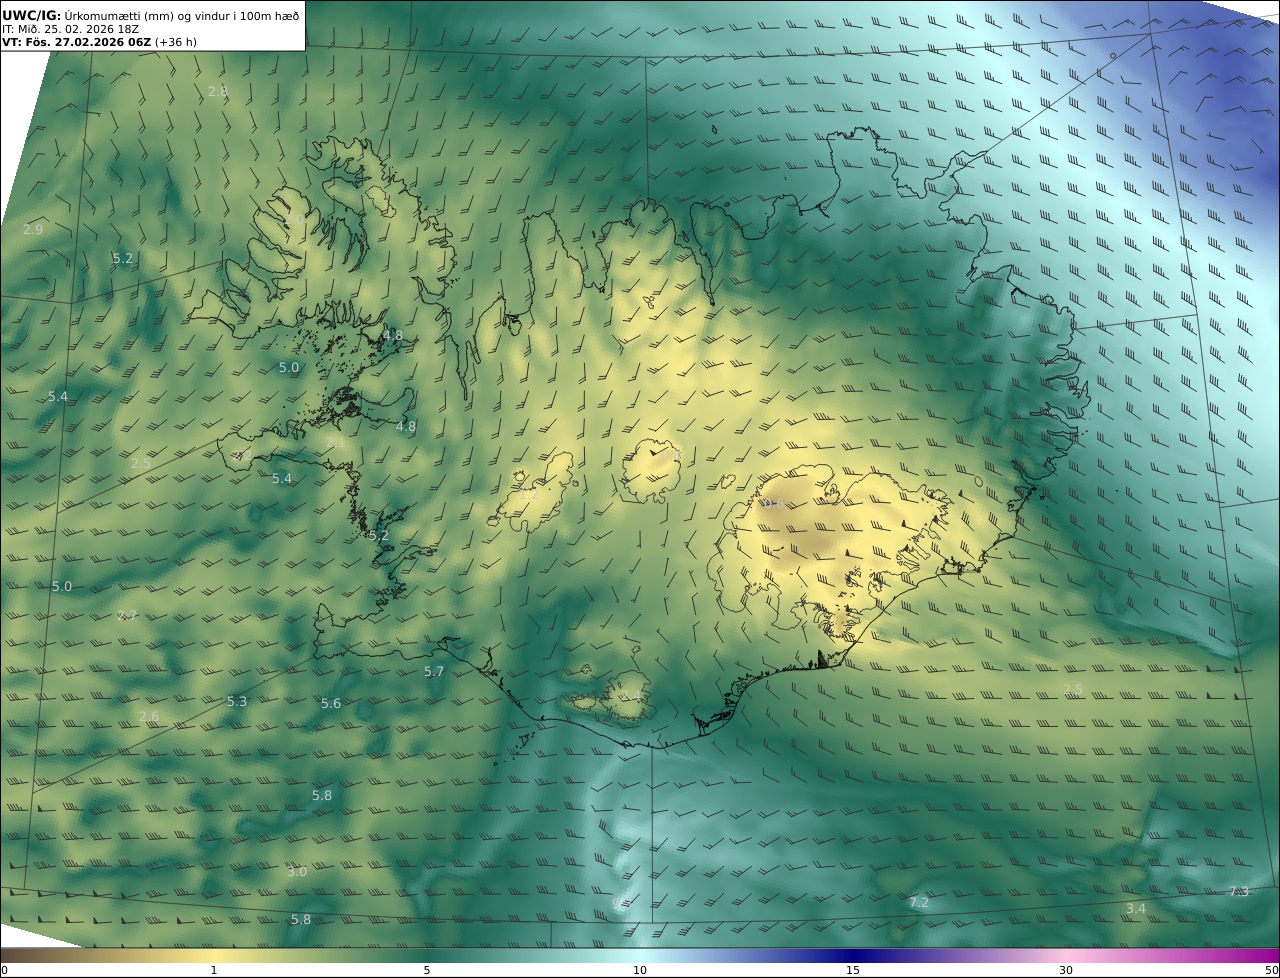Click the map value label "5.6"
Viewport: 1280px width, 978px height.
(331, 704)
